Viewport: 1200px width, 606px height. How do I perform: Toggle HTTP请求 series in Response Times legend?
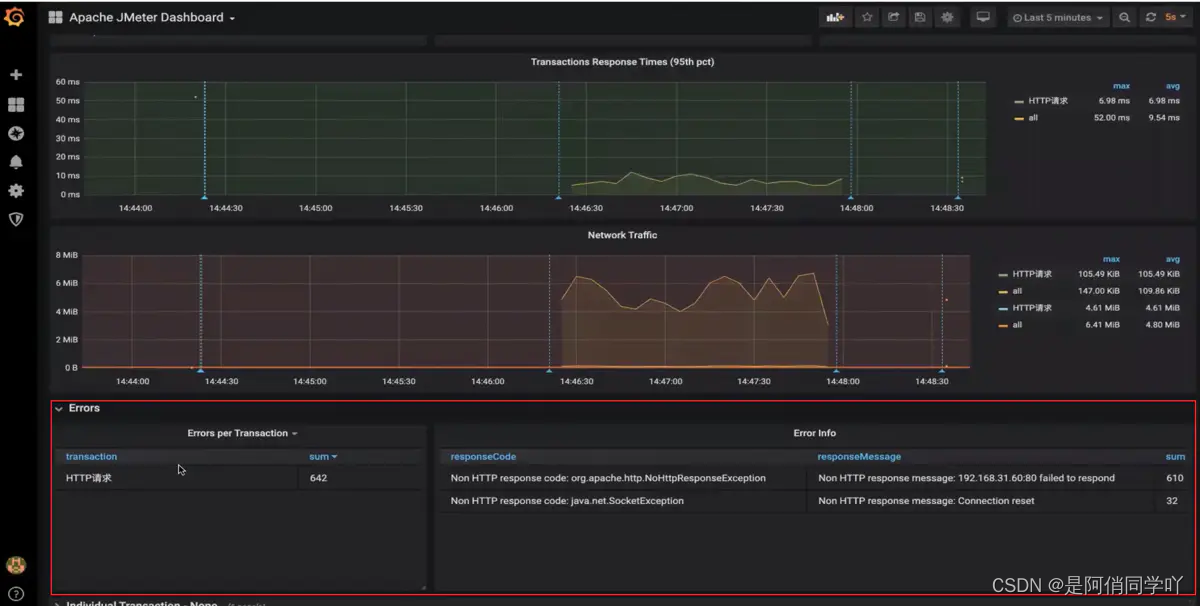[1048, 101]
